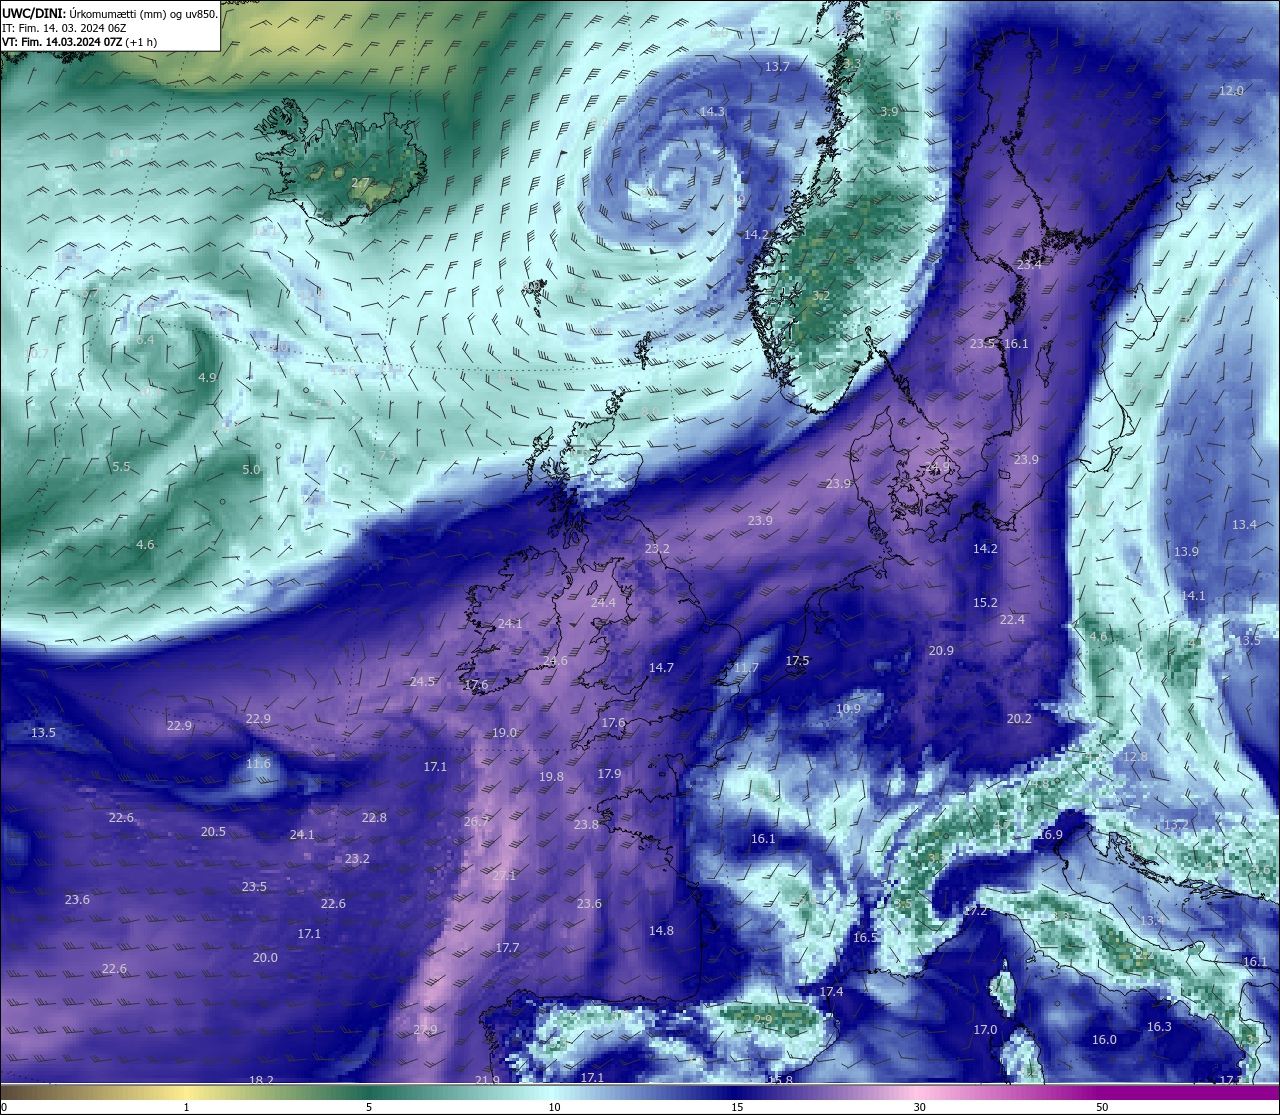Select the 10.9 value over Belgium
This screenshot has height=1115, width=1280.
[x=848, y=708]
